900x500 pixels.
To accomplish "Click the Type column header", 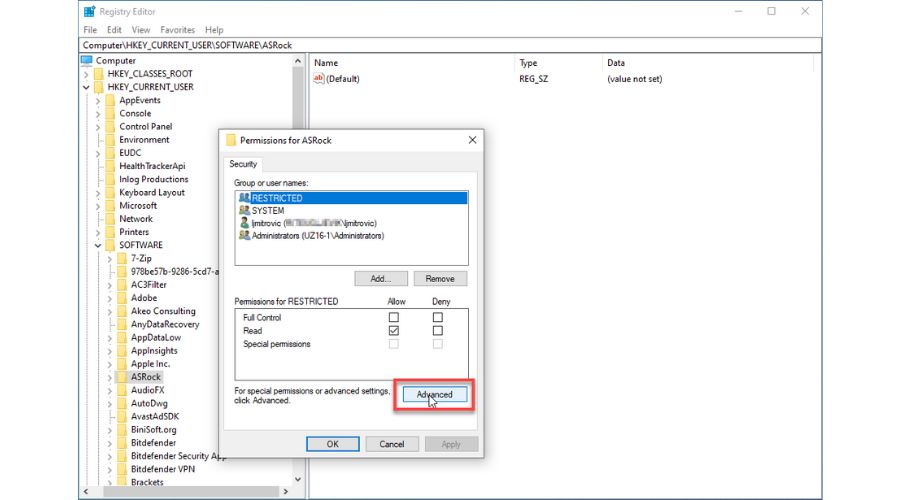I will tap(558, 63).
